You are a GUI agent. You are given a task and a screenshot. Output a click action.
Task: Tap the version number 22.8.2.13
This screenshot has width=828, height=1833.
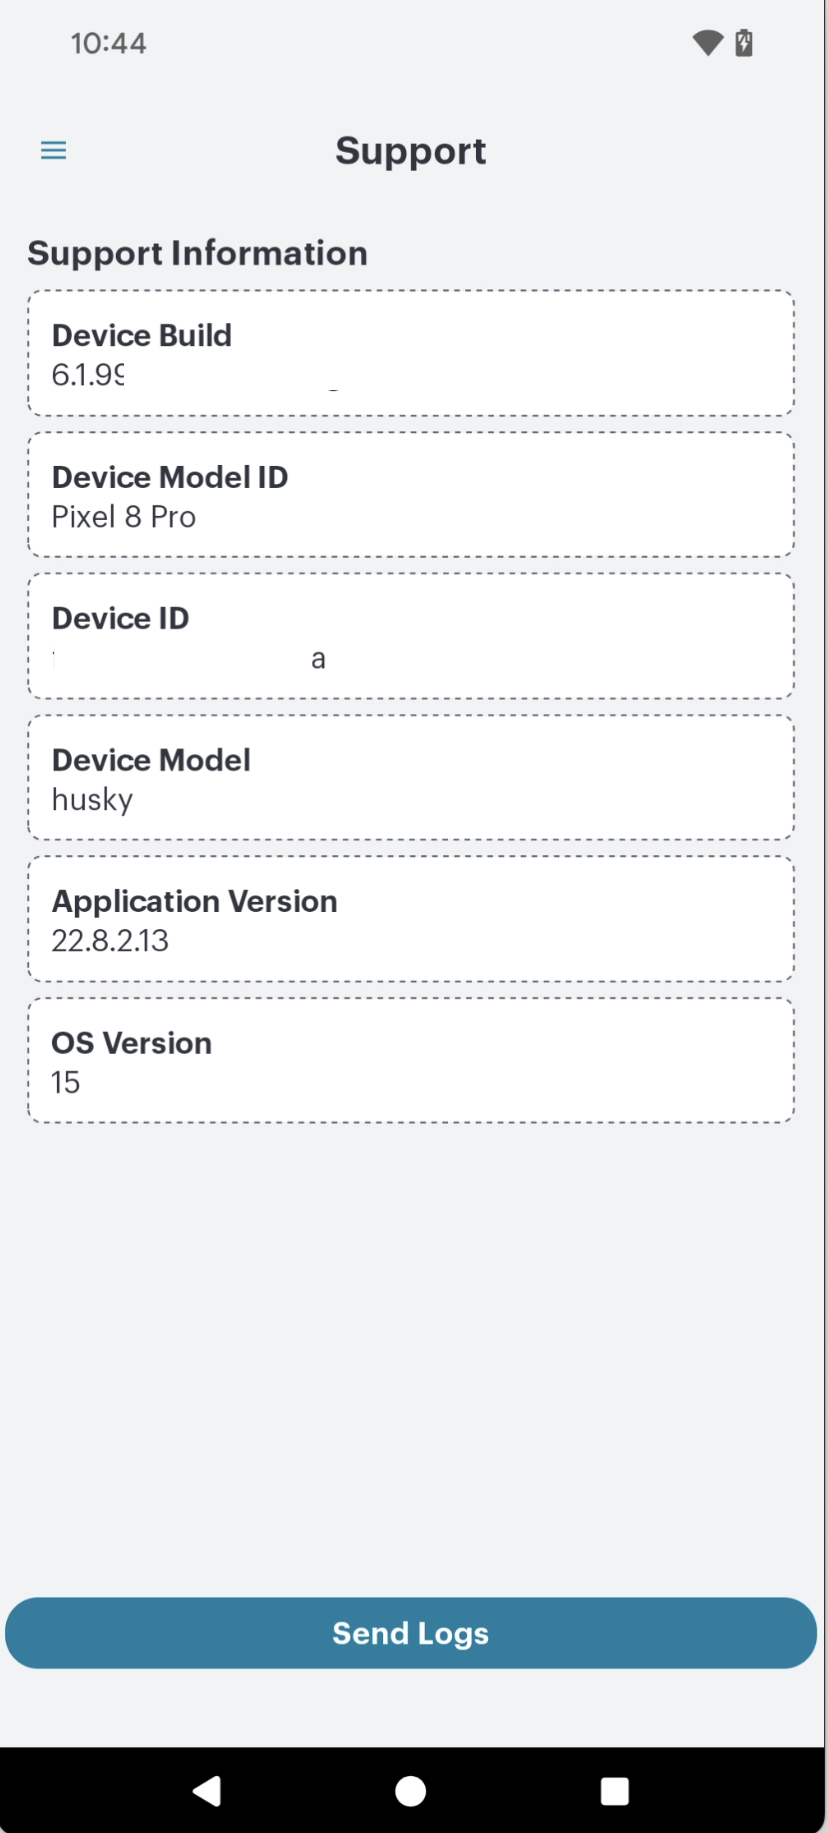110,941
